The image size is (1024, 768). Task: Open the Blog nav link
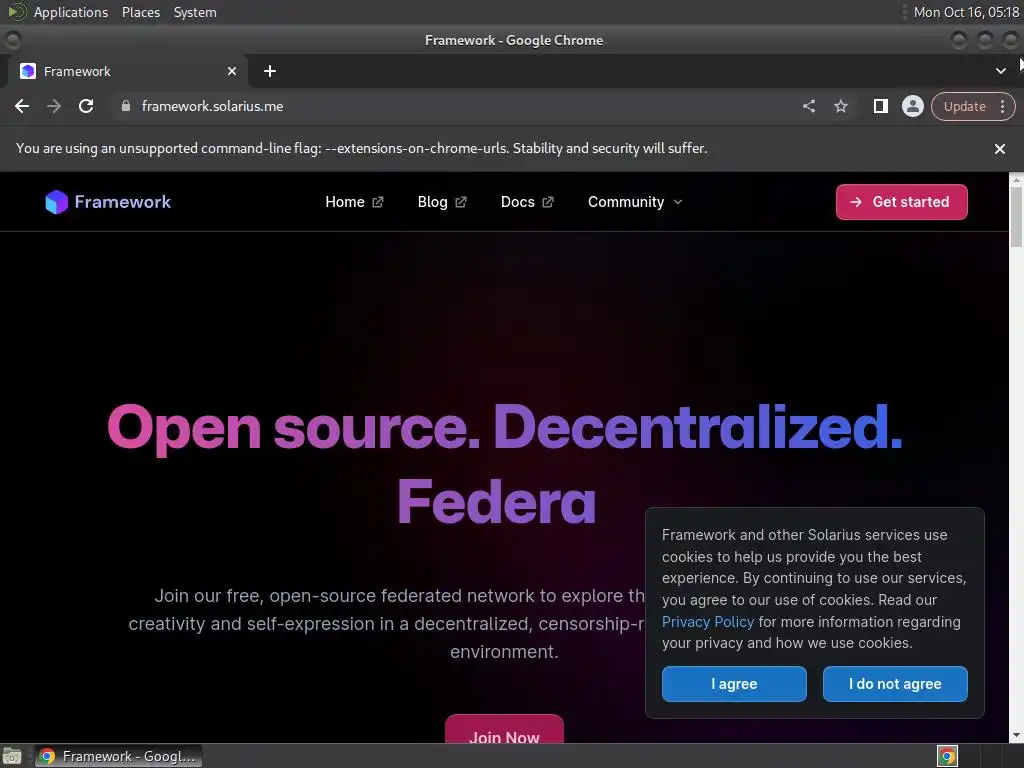pos(442,202)
